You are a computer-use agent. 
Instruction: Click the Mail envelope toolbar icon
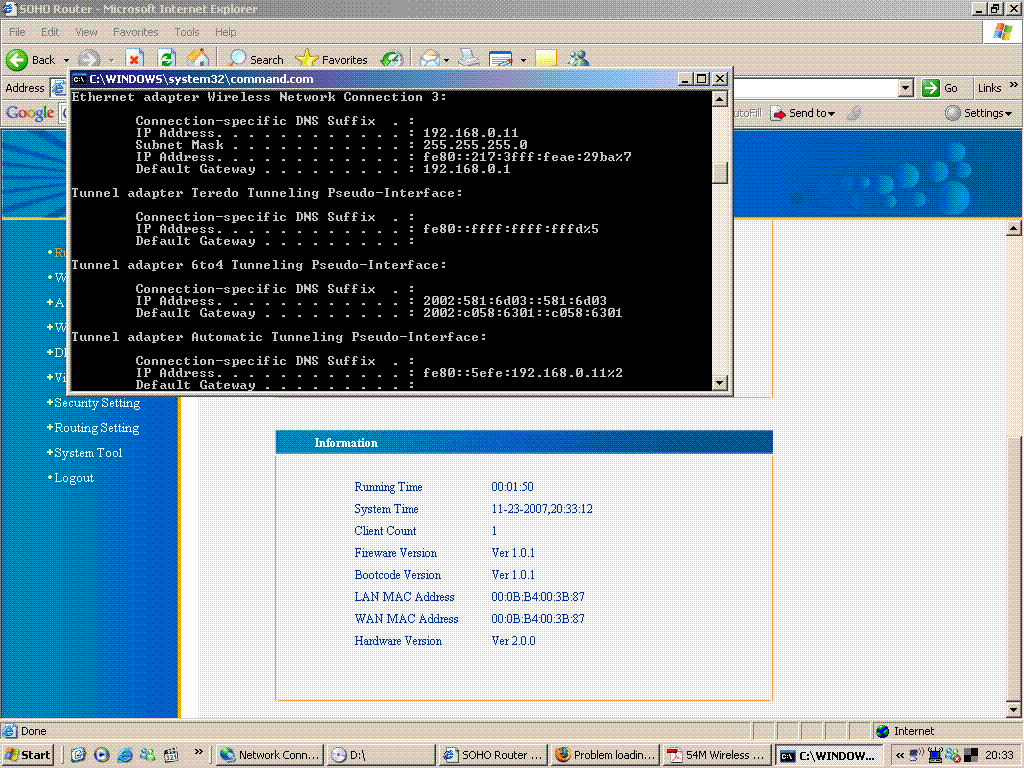point(430,59)
